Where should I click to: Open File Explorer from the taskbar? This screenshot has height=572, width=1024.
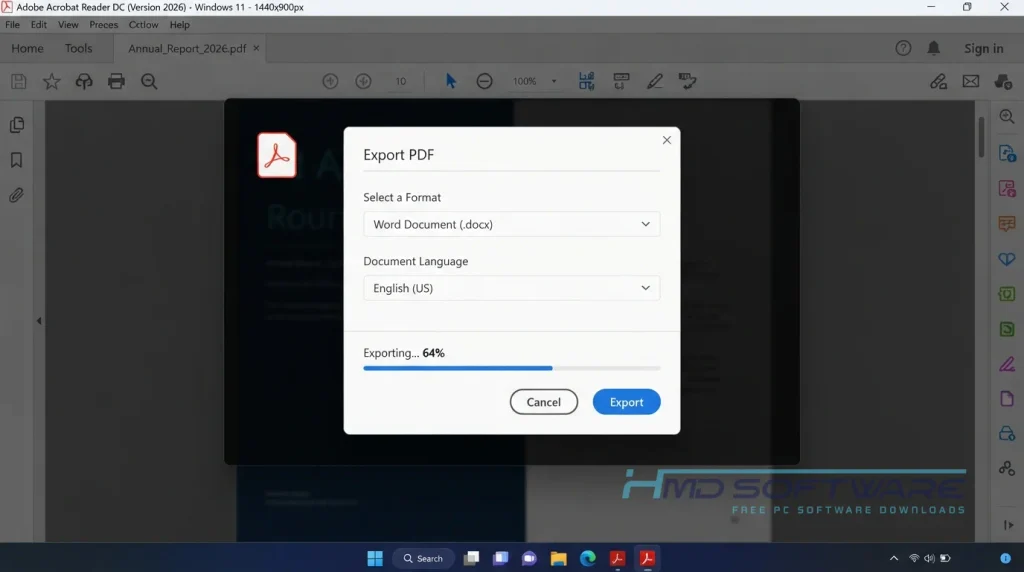[558, 558]
